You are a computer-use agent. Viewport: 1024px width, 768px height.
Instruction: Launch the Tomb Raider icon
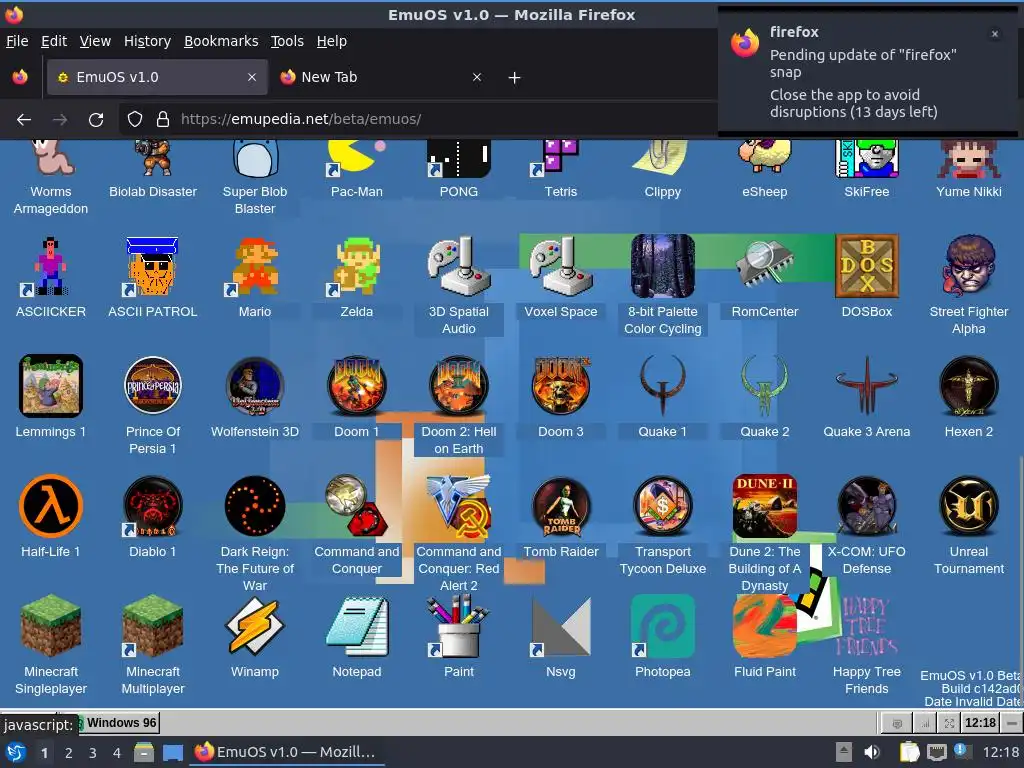click(560, 506)
